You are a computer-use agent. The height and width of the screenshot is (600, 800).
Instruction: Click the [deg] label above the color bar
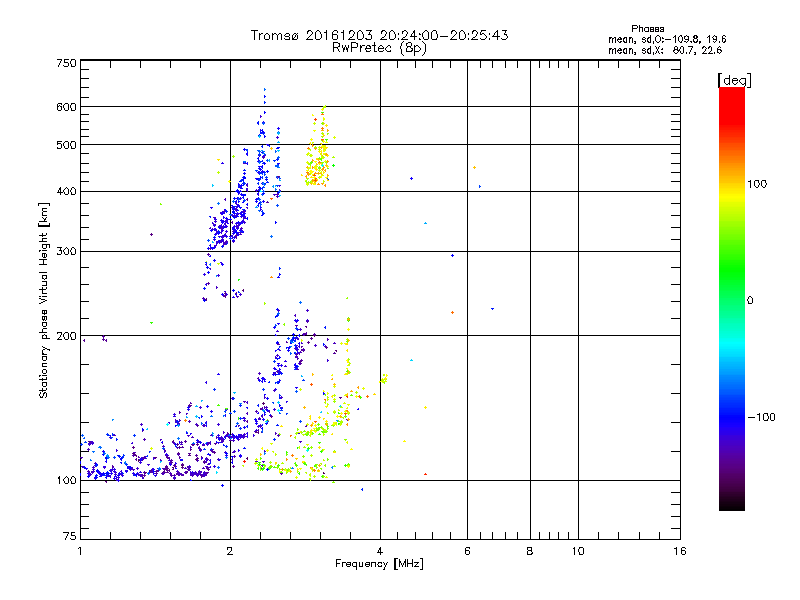[734, 80]
